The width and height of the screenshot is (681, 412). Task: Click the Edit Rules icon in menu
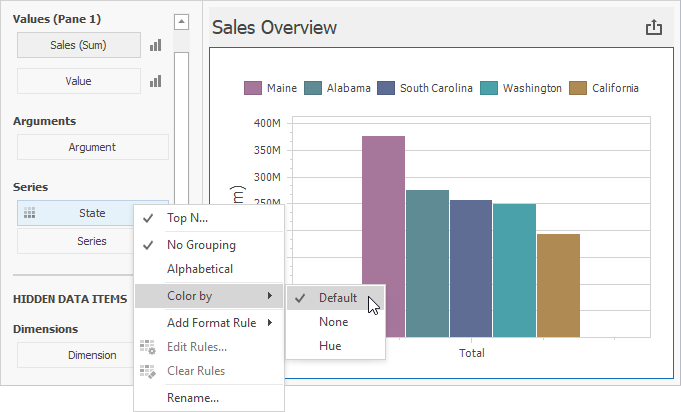pyautogui.click(x=148, y=347)
